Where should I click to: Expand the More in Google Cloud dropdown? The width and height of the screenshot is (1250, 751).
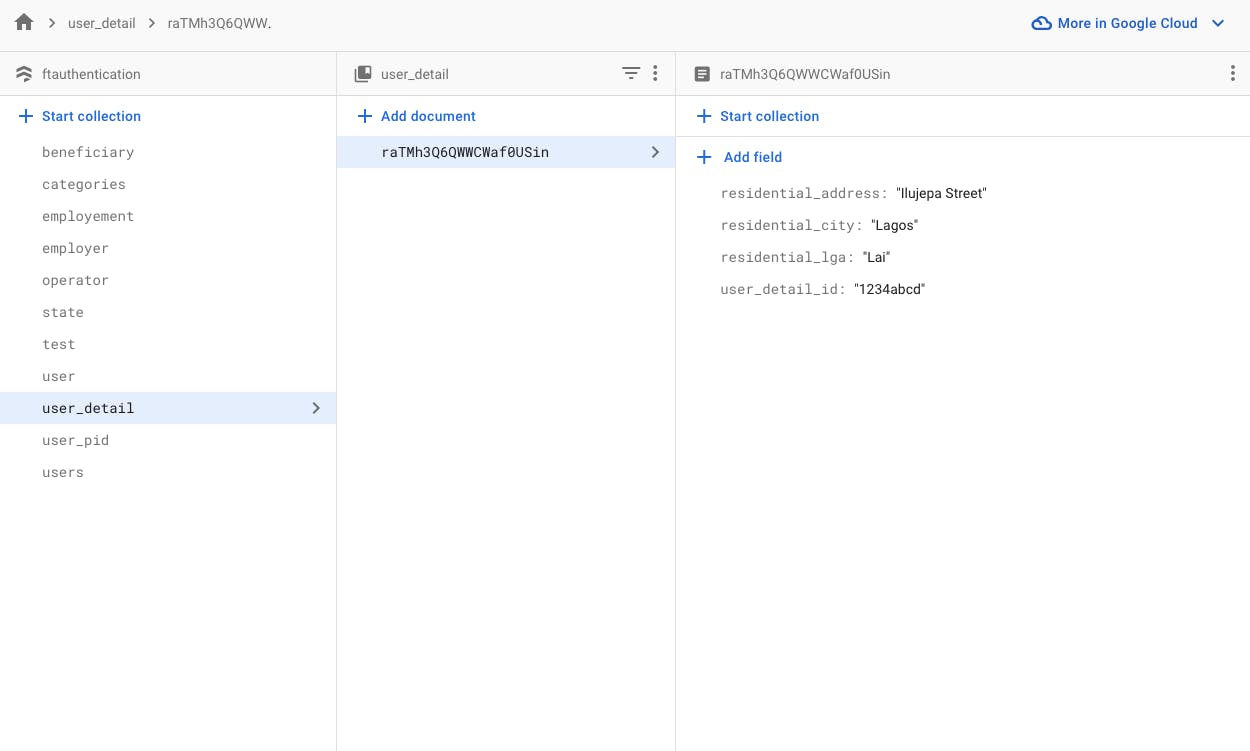click(x=1218, y=23)
